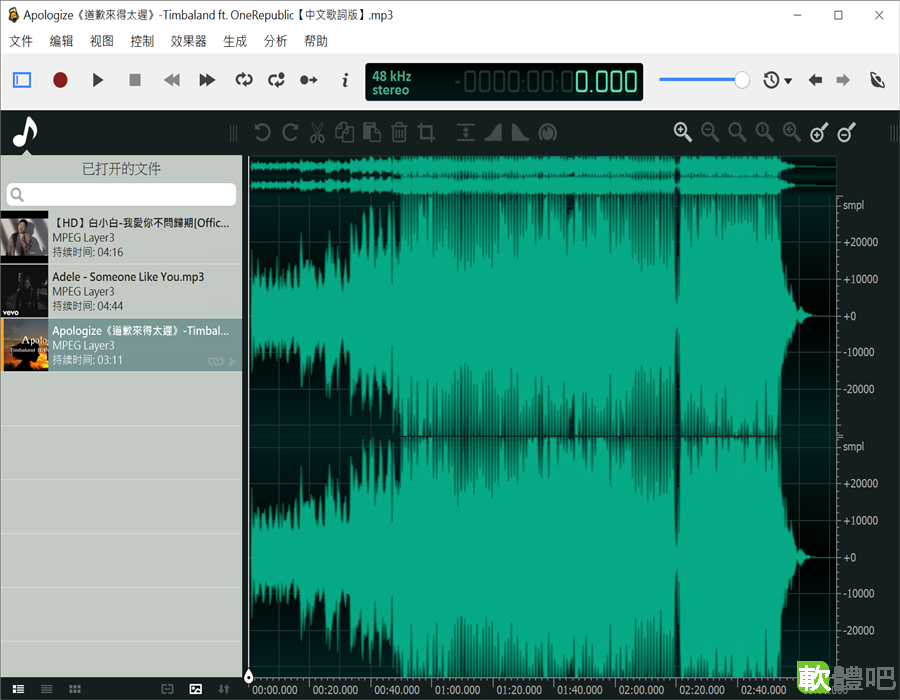Click the Apologize album thumbnail

click(x=25, y=345)
